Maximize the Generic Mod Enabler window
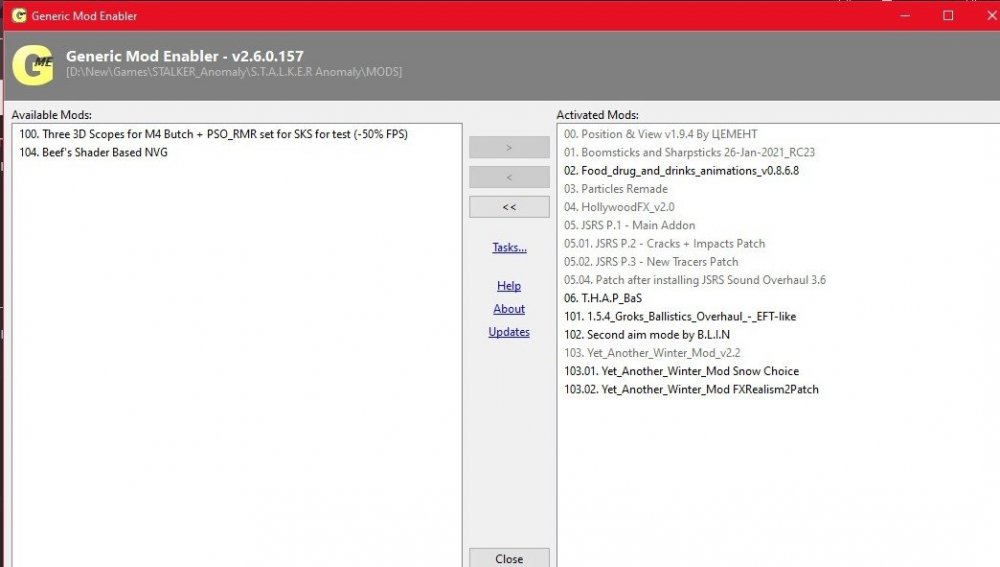1000x567 pixels. 948,15
